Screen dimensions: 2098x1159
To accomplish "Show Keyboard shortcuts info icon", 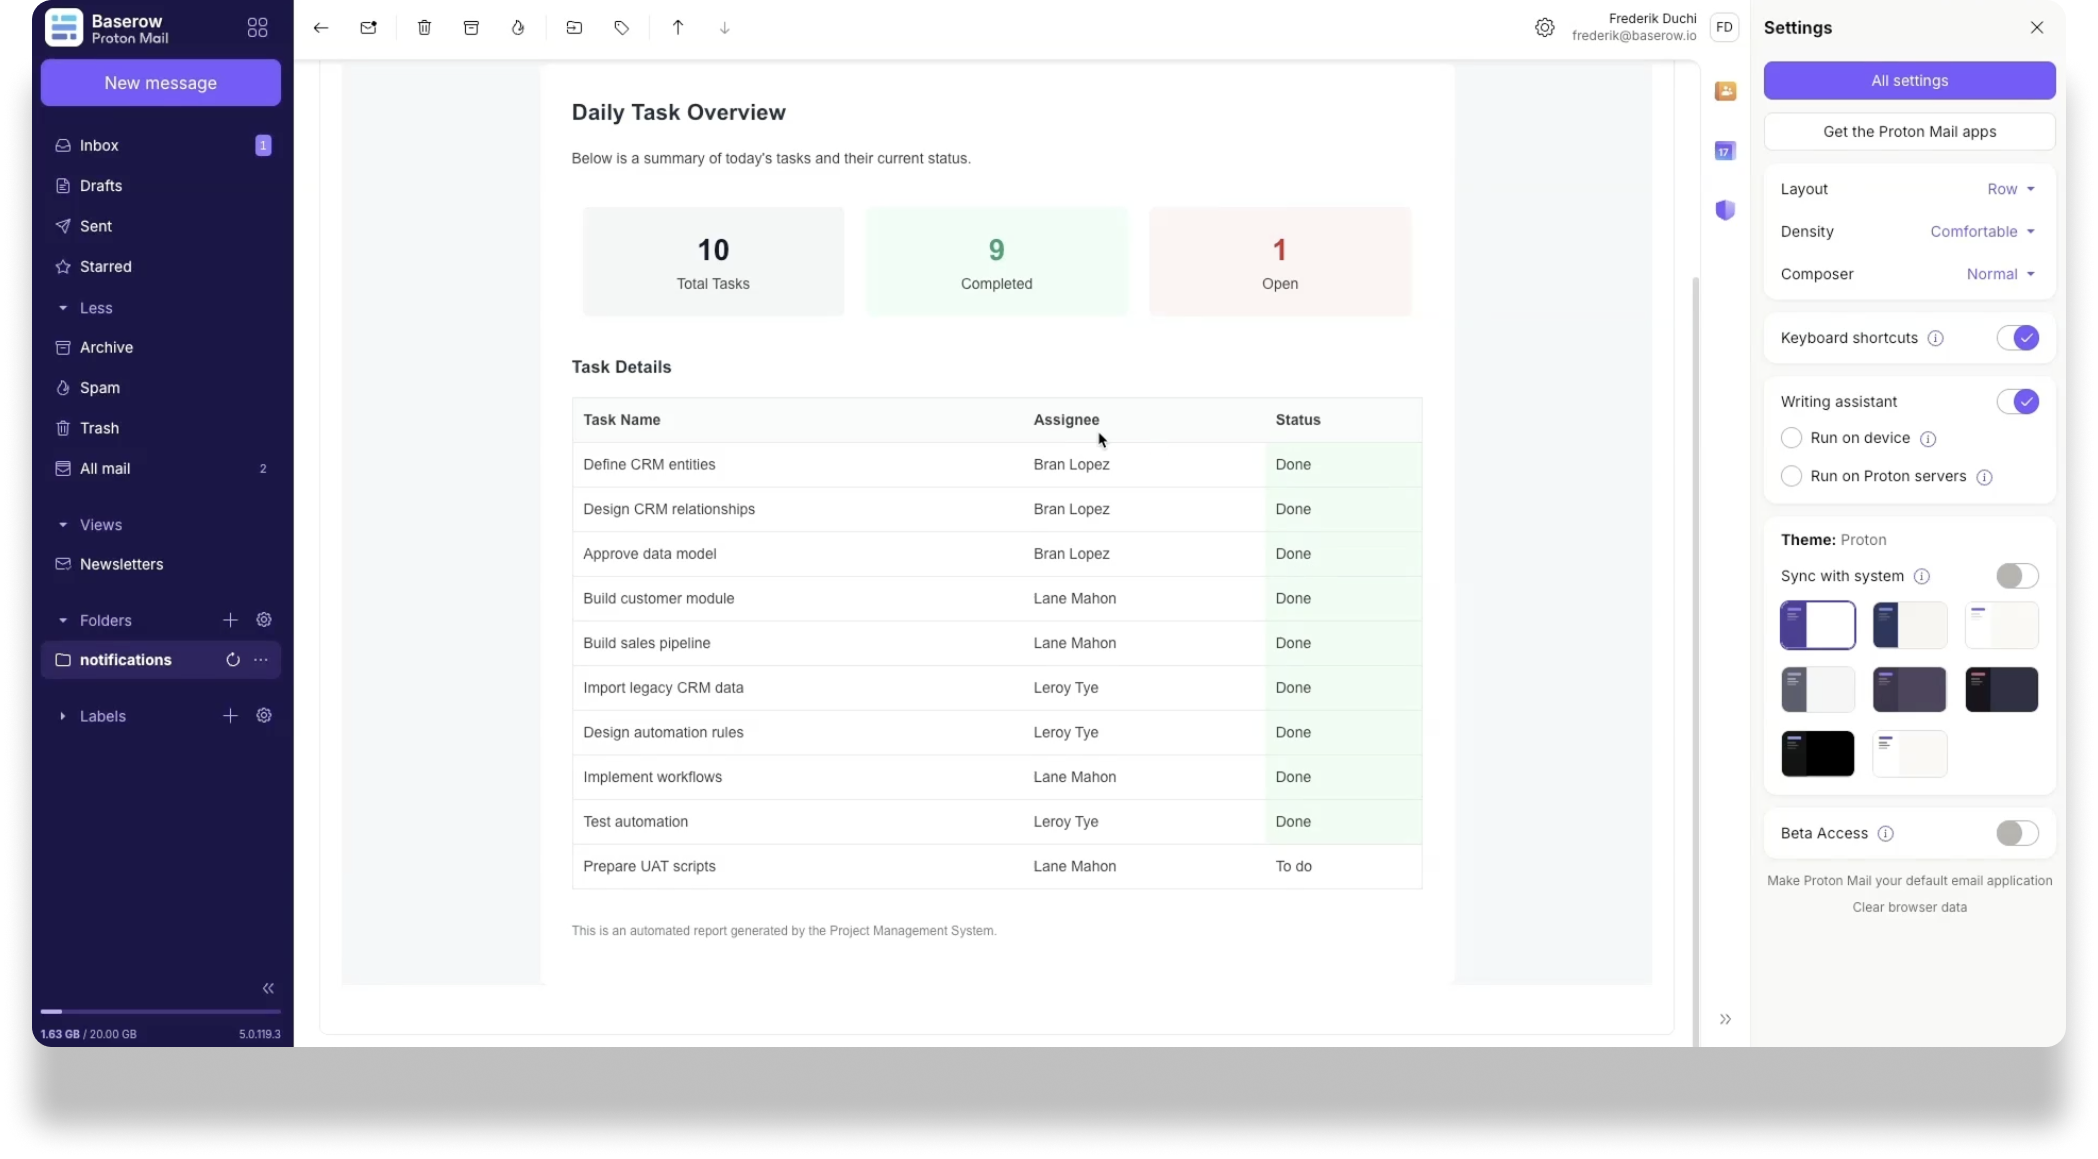I will (1936, 338).
